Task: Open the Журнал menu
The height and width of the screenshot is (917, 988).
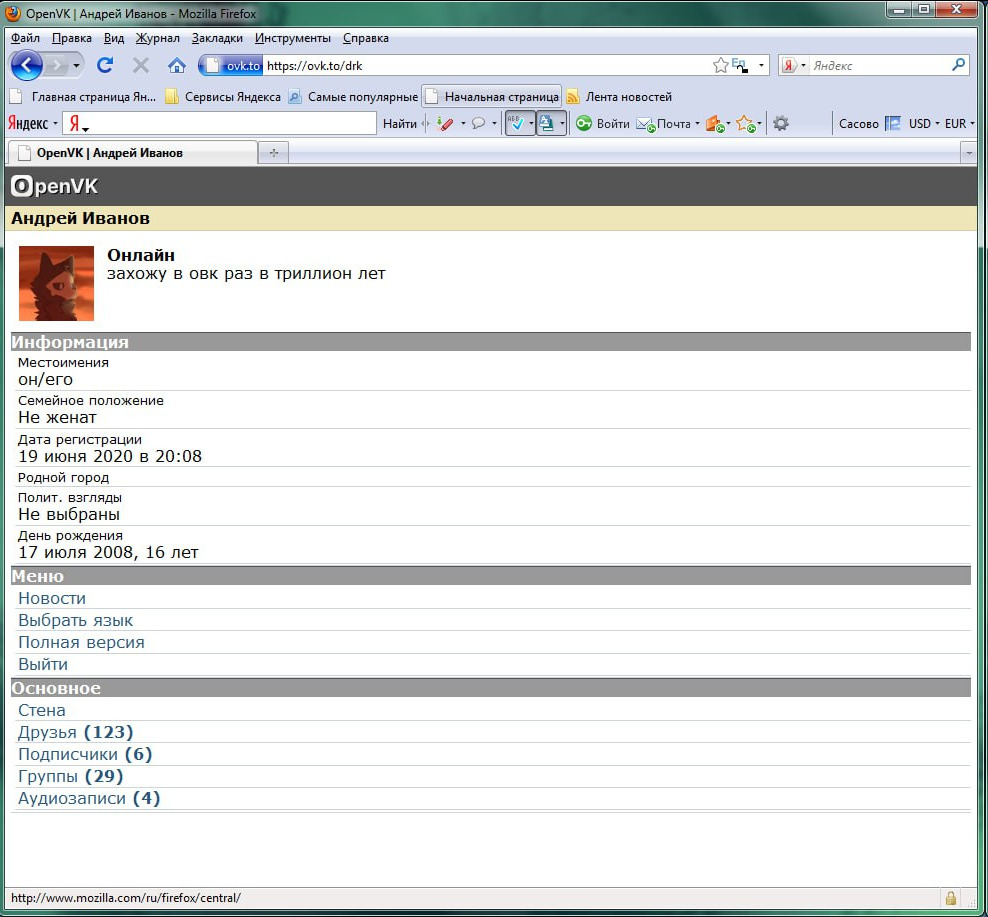Action: pos(158,38)
